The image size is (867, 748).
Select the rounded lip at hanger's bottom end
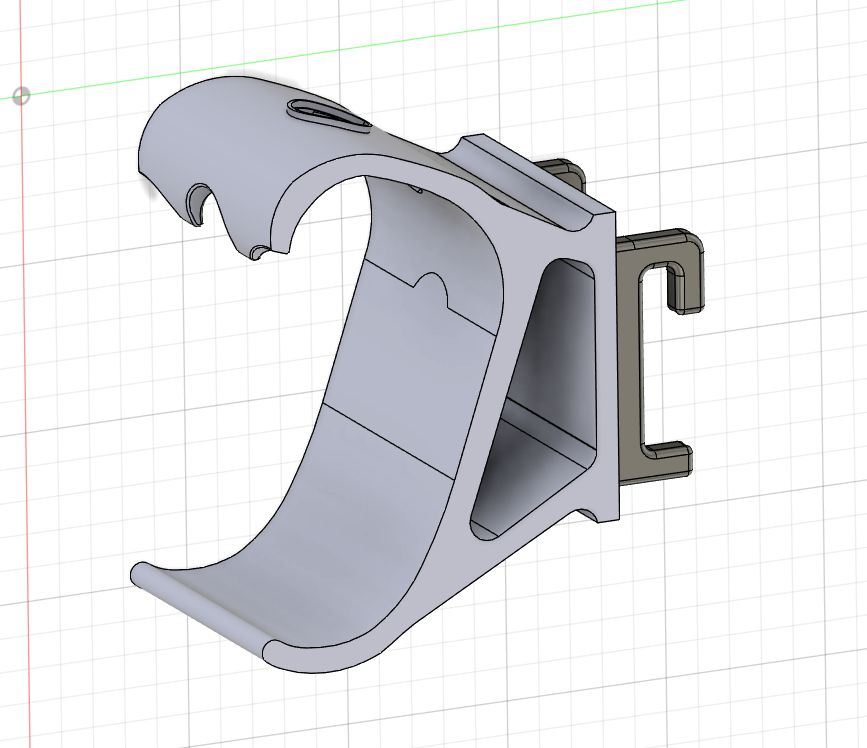click(x=202, y=609)
